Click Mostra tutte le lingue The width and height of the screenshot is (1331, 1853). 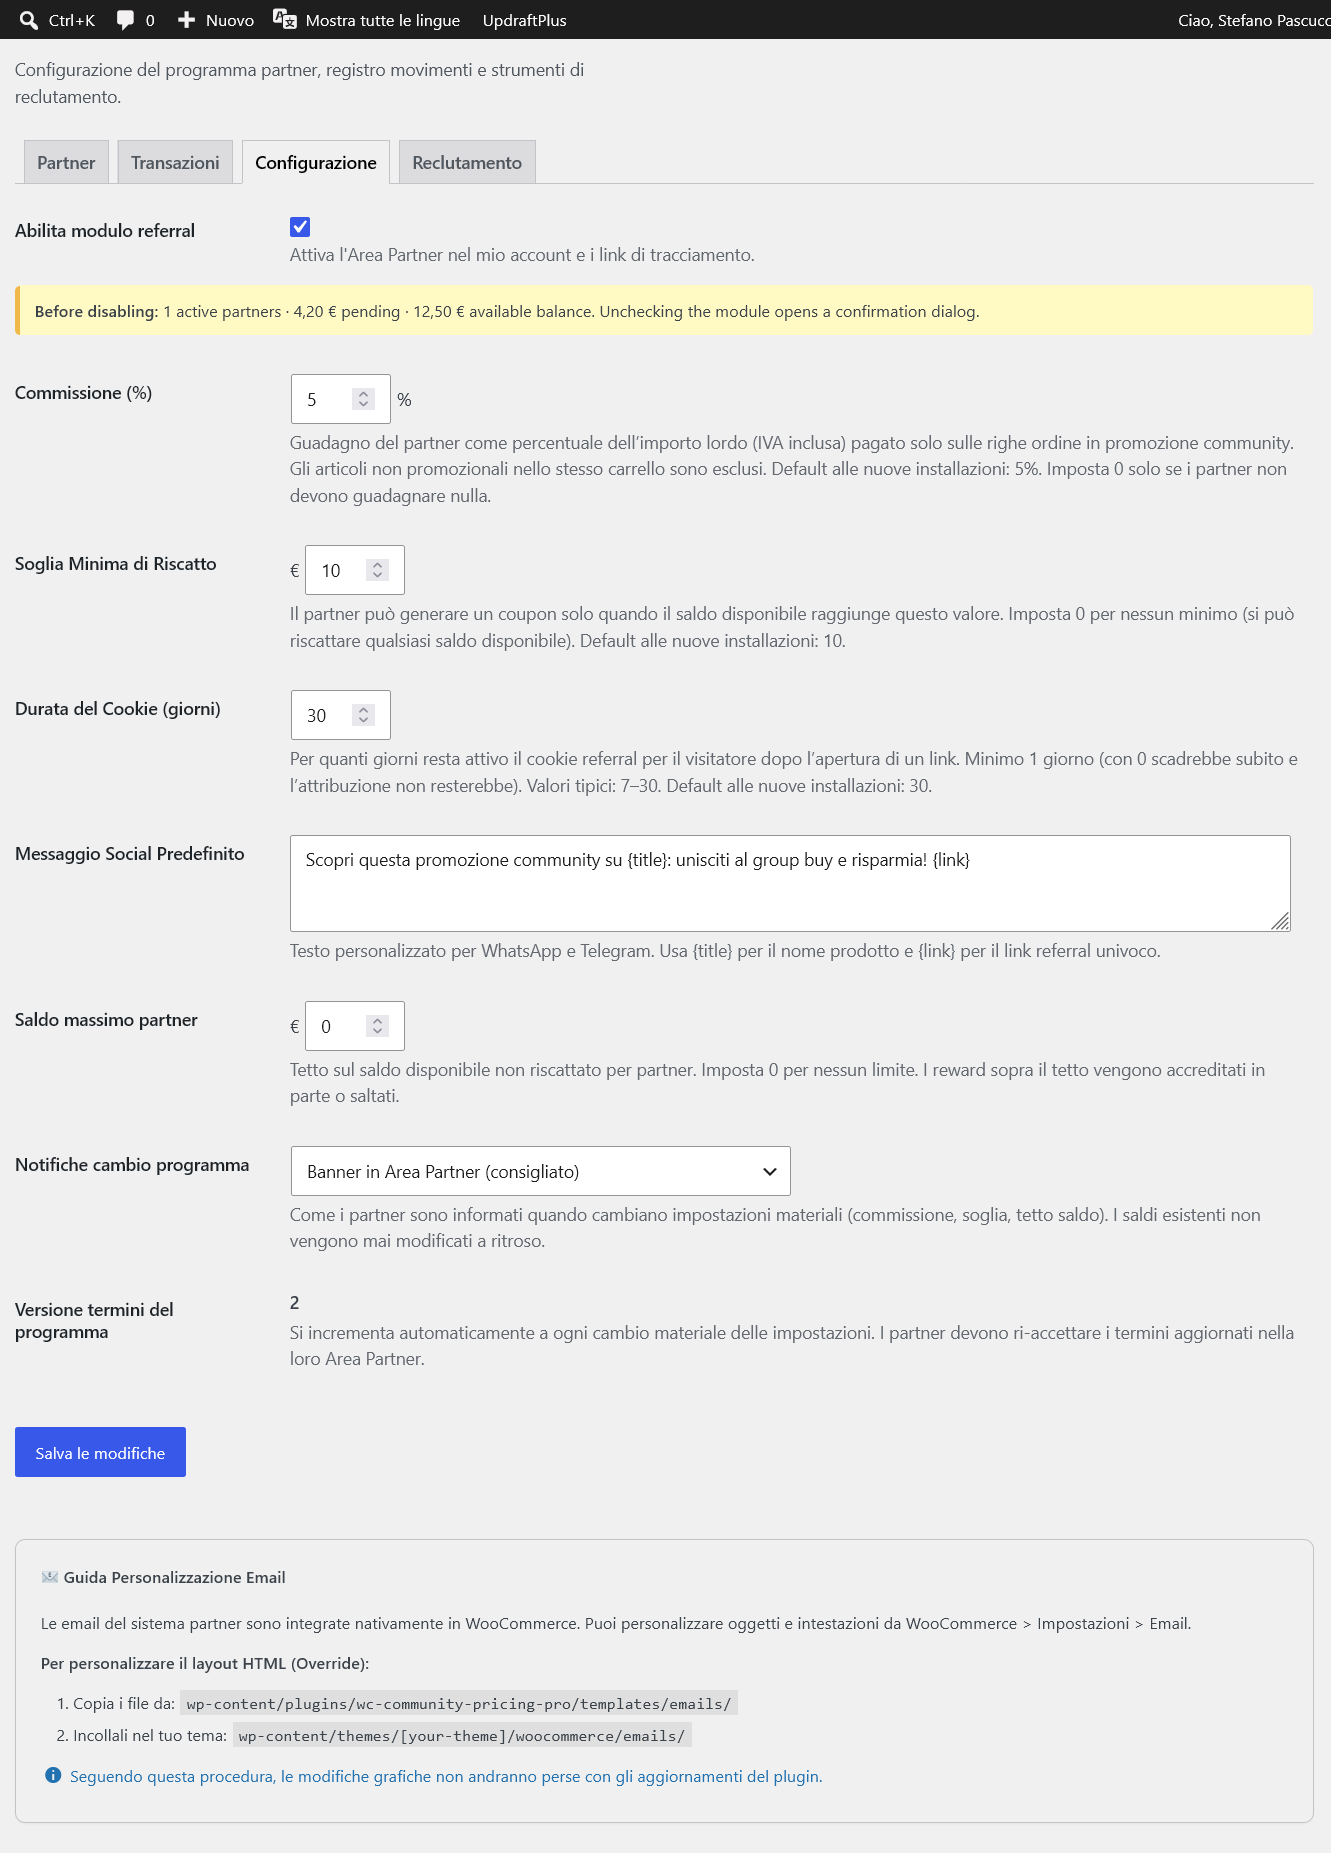pyautogui.click(x=382, y=20)
